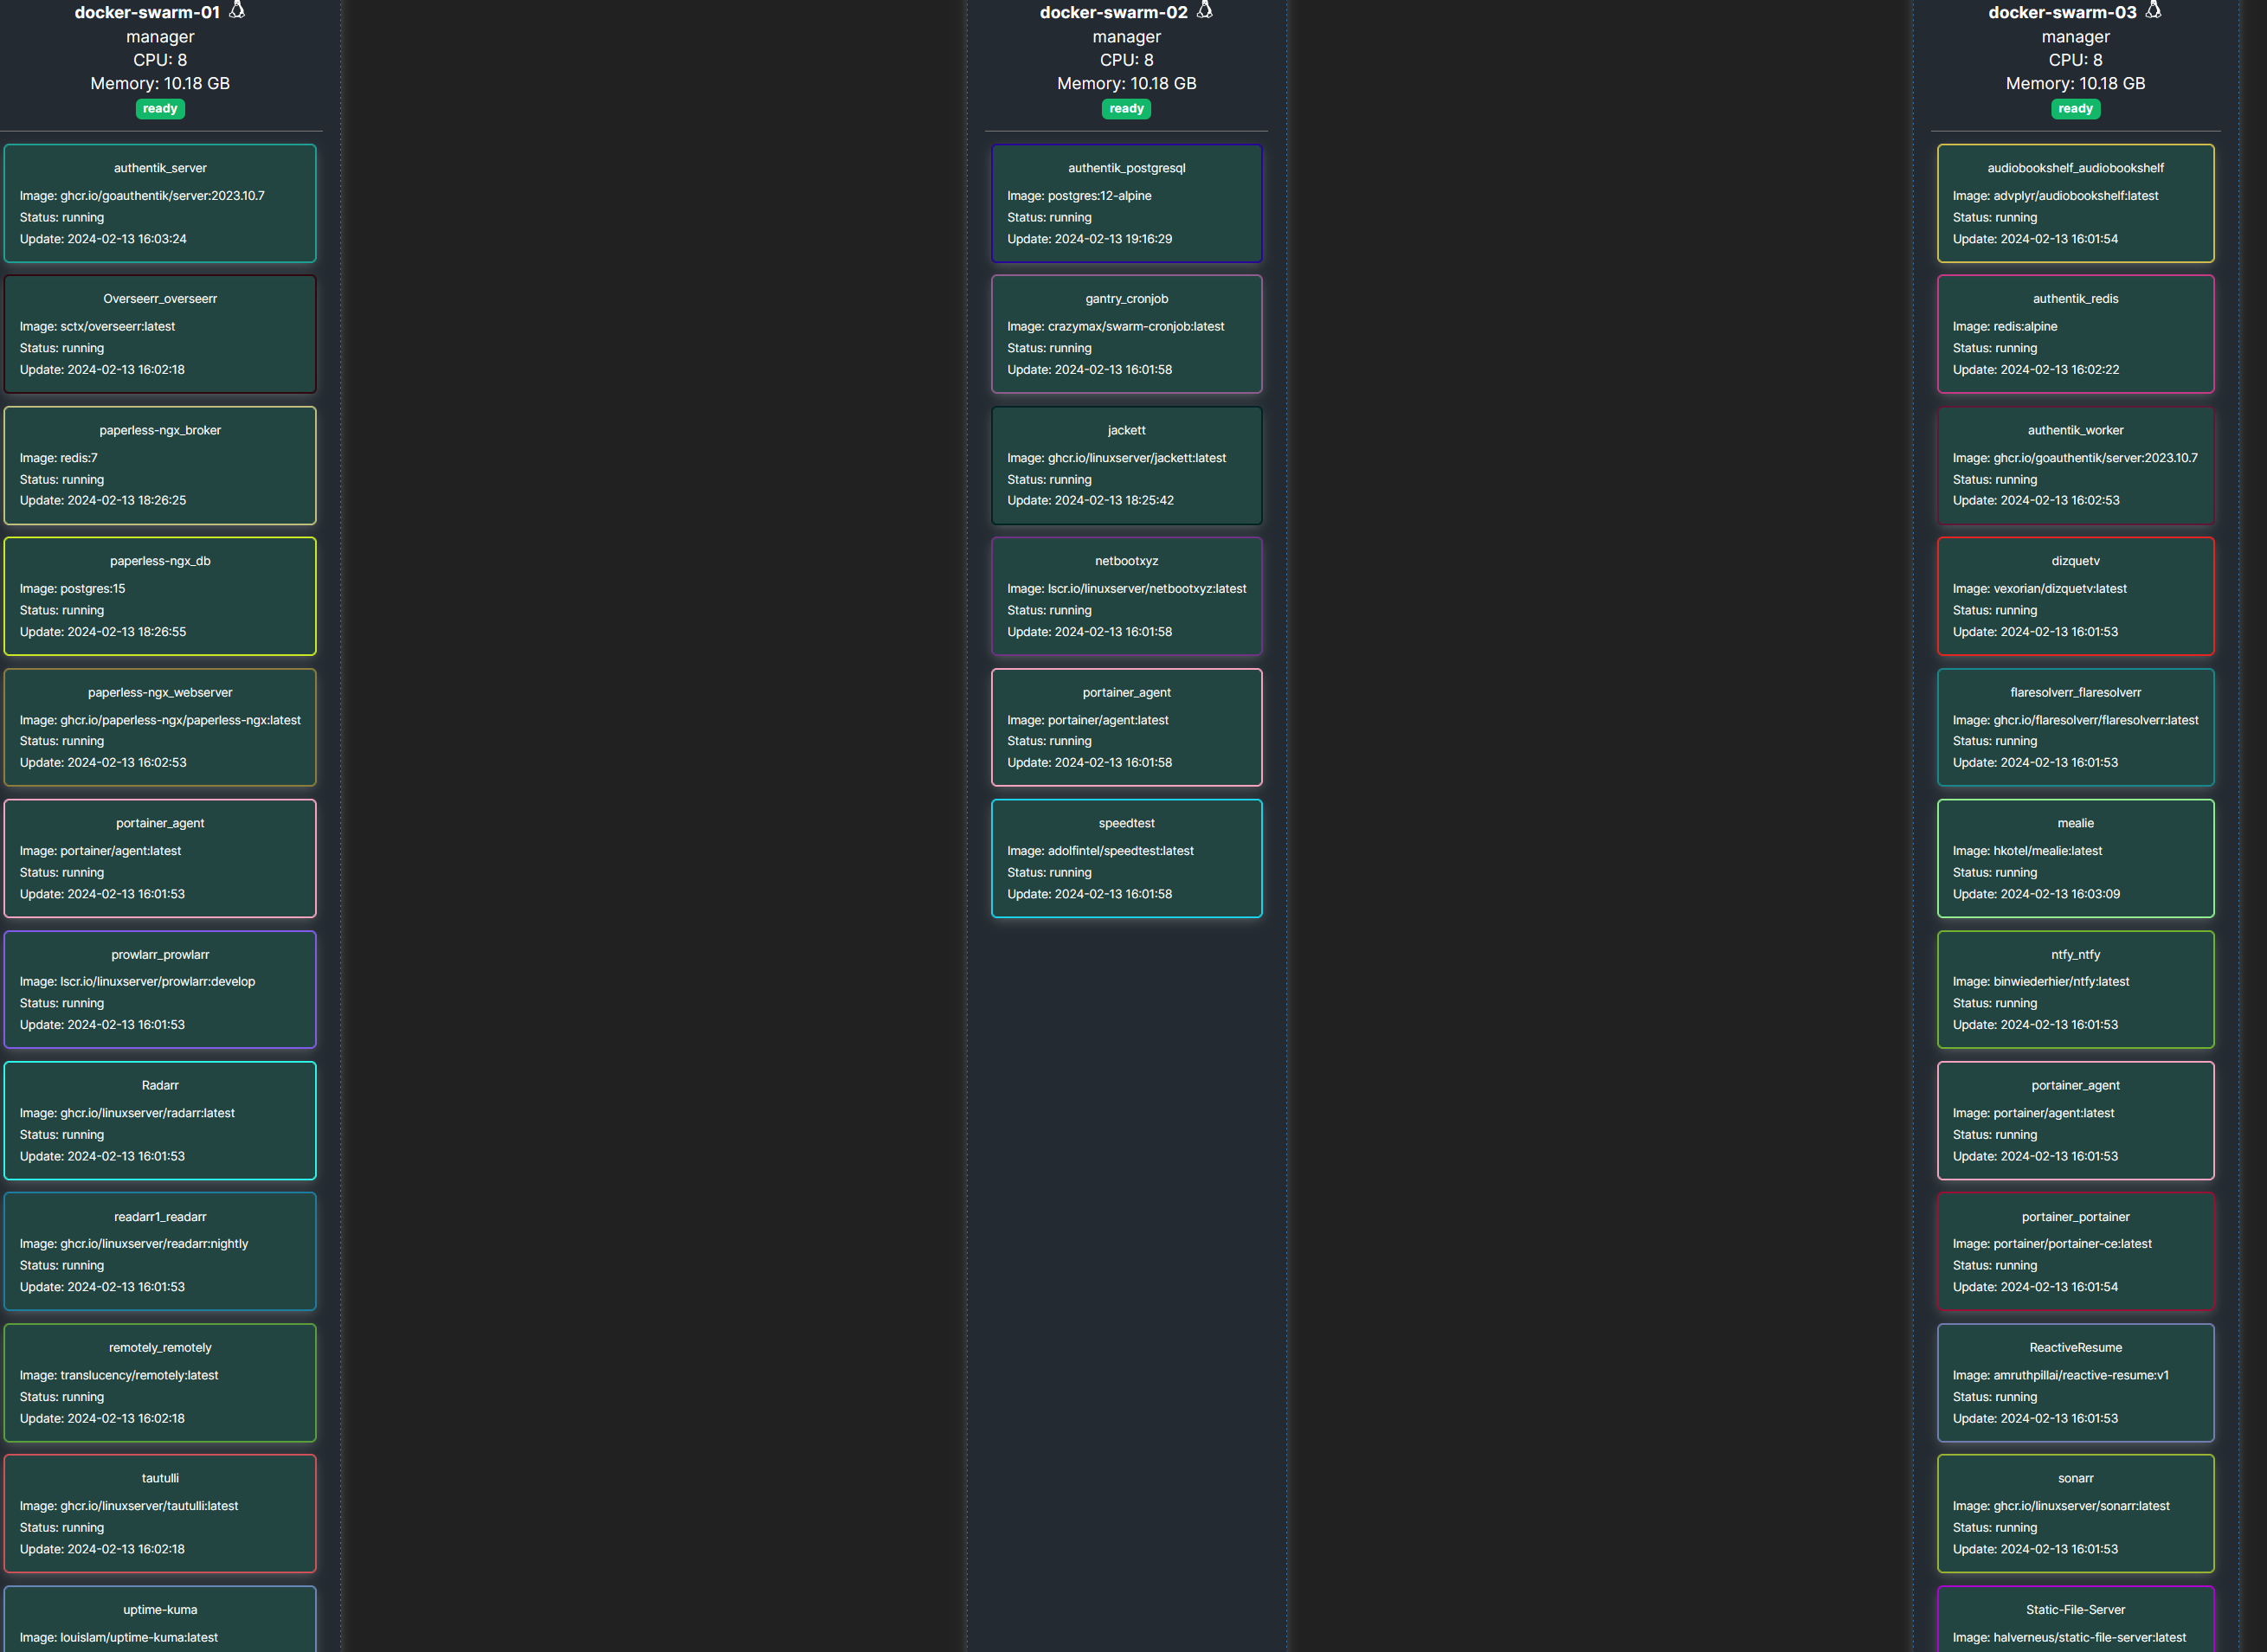Open the paperless-ngx_broker service card

pyautogui.click(x=160, y=465)
